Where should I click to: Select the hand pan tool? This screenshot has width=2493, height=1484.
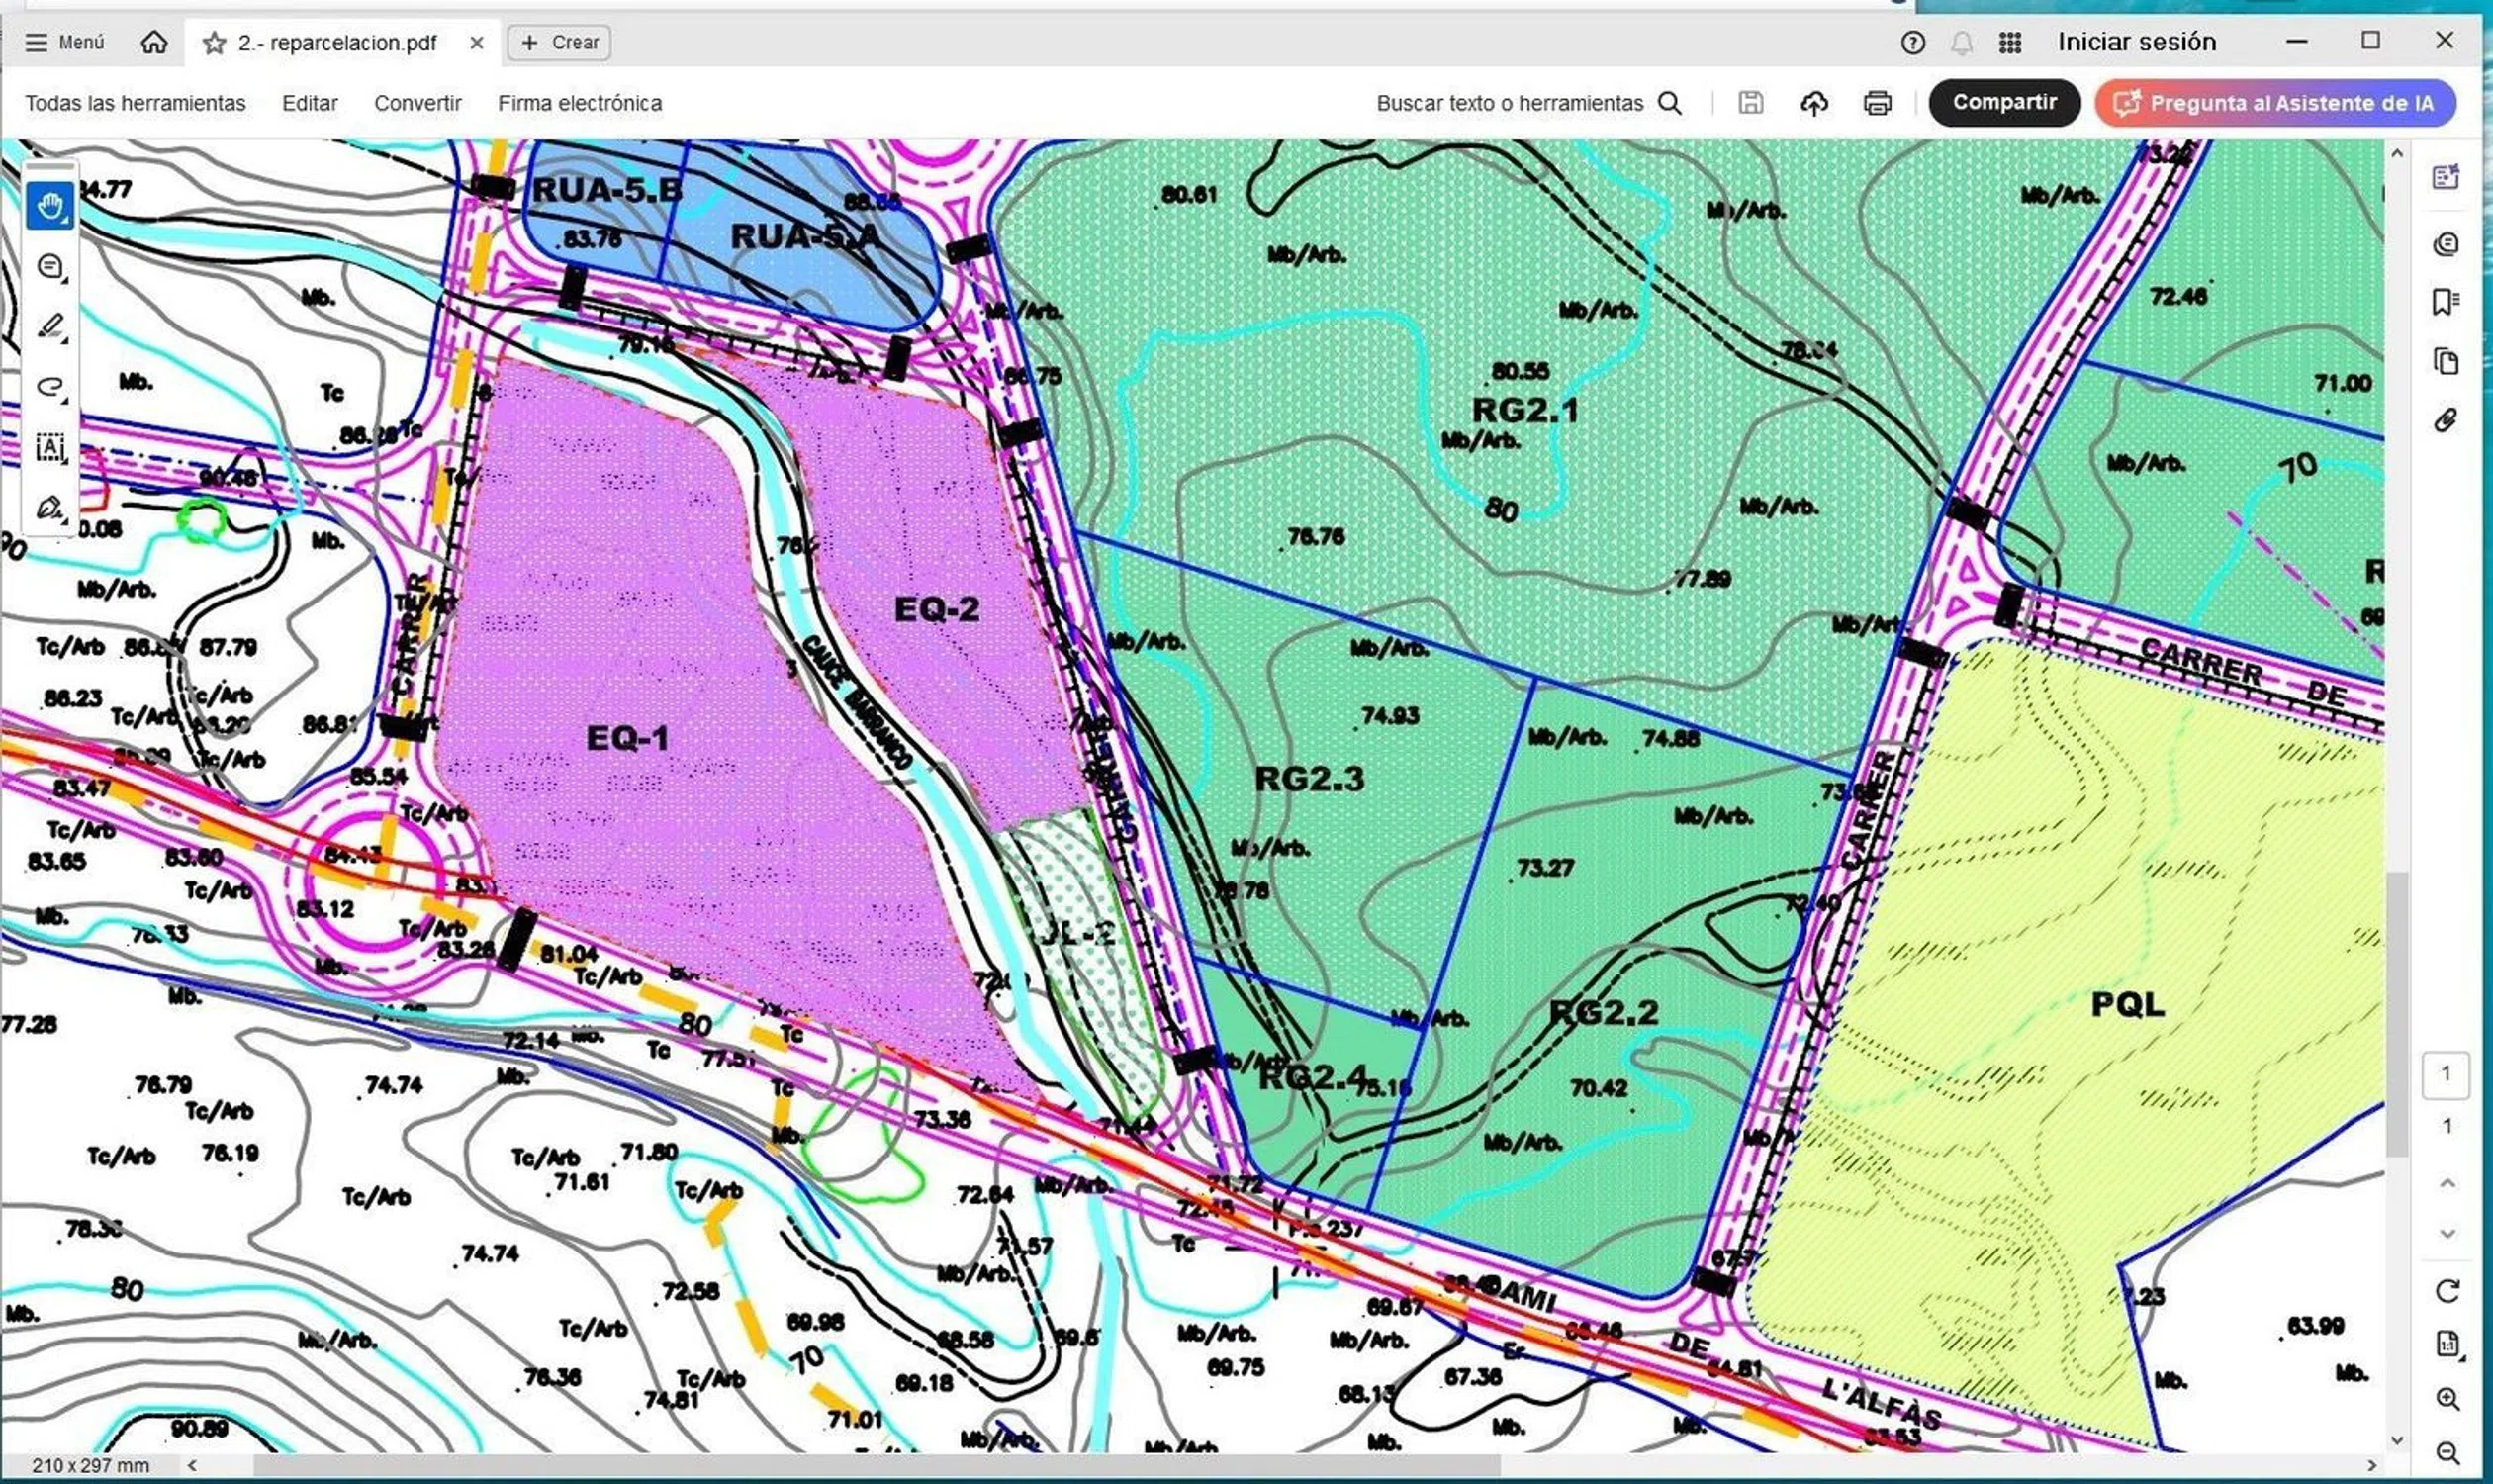tap(50, 207)
